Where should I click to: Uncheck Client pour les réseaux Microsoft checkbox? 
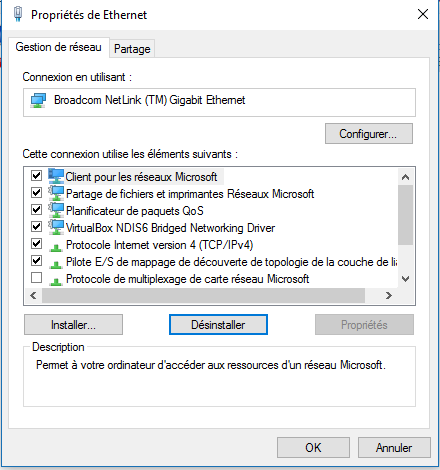tap(36, 175)
